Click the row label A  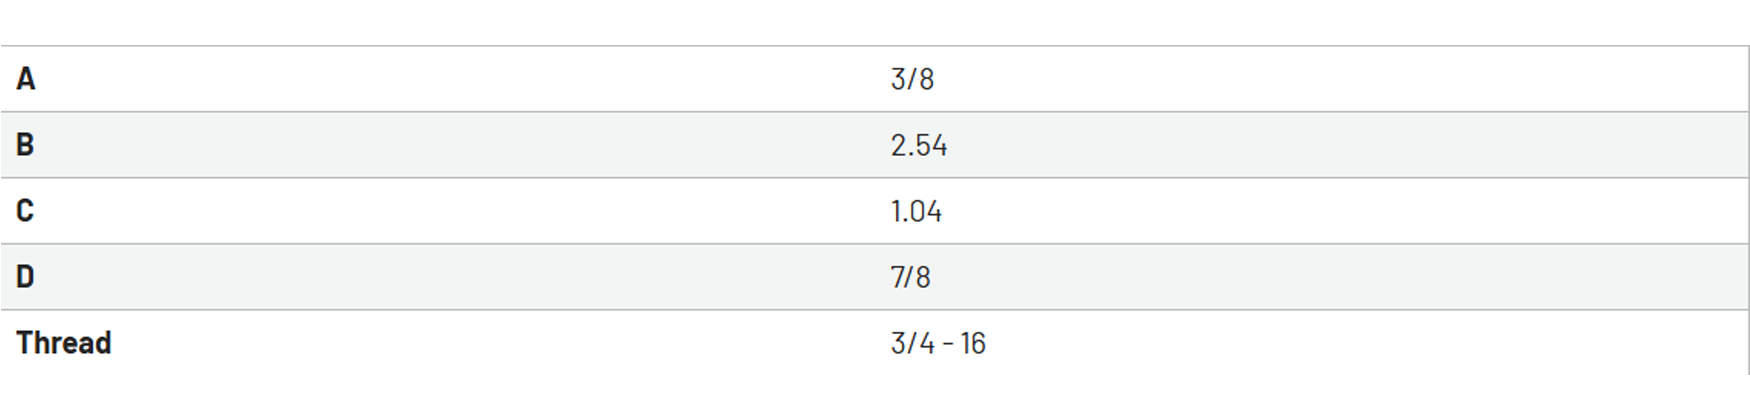coord(26,78)
